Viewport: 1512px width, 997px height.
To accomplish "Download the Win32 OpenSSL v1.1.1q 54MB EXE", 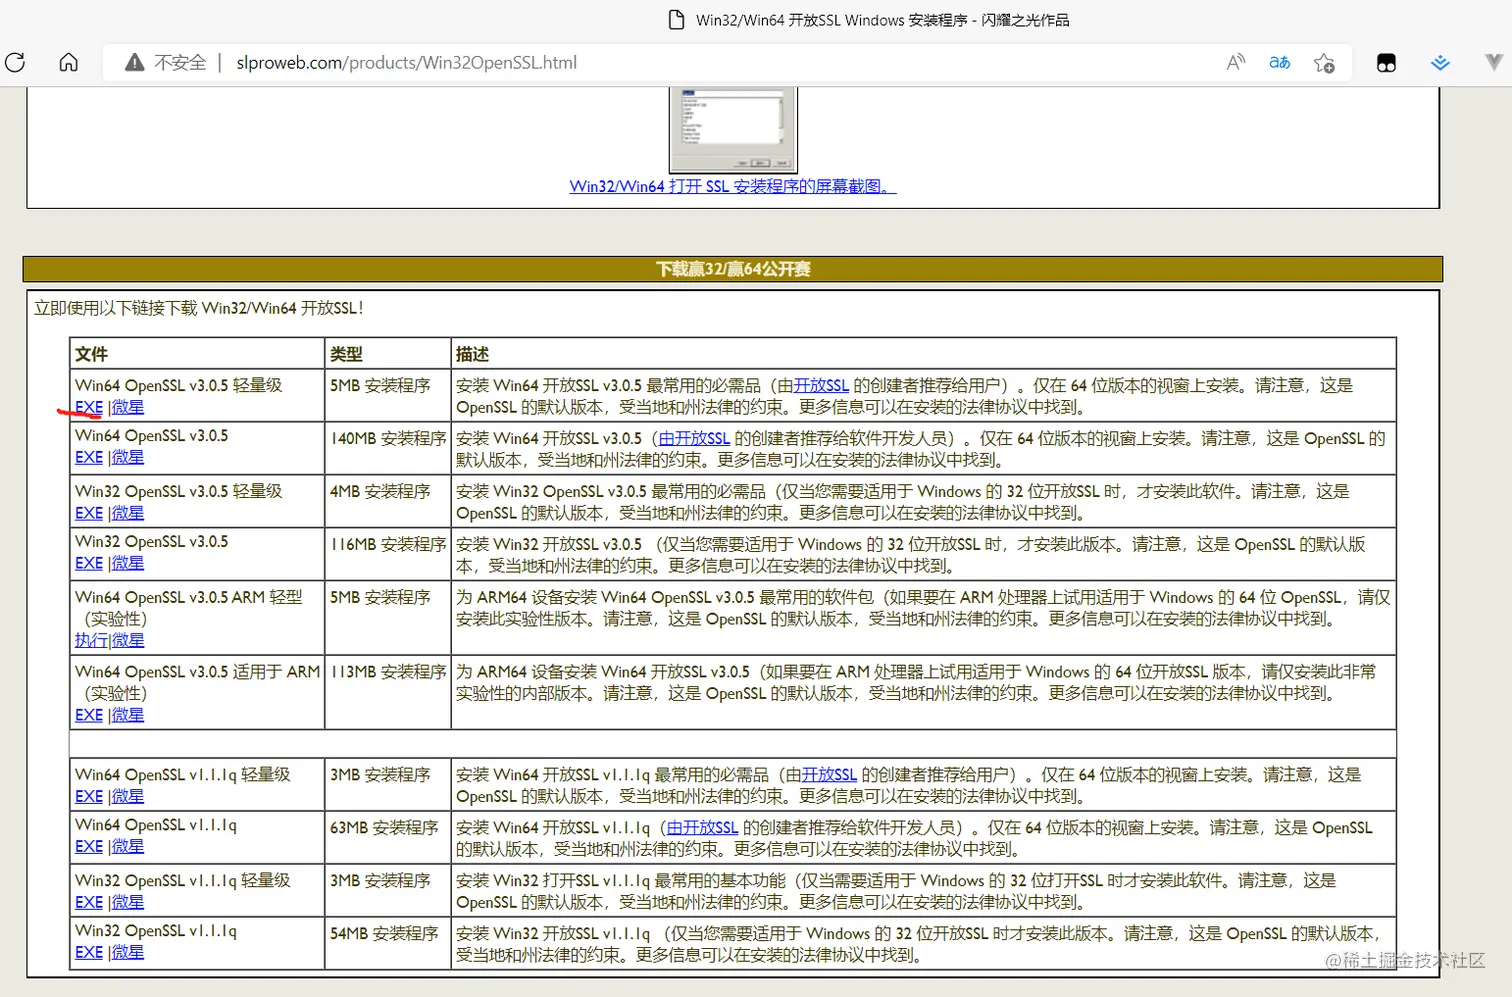I will 89,952.
